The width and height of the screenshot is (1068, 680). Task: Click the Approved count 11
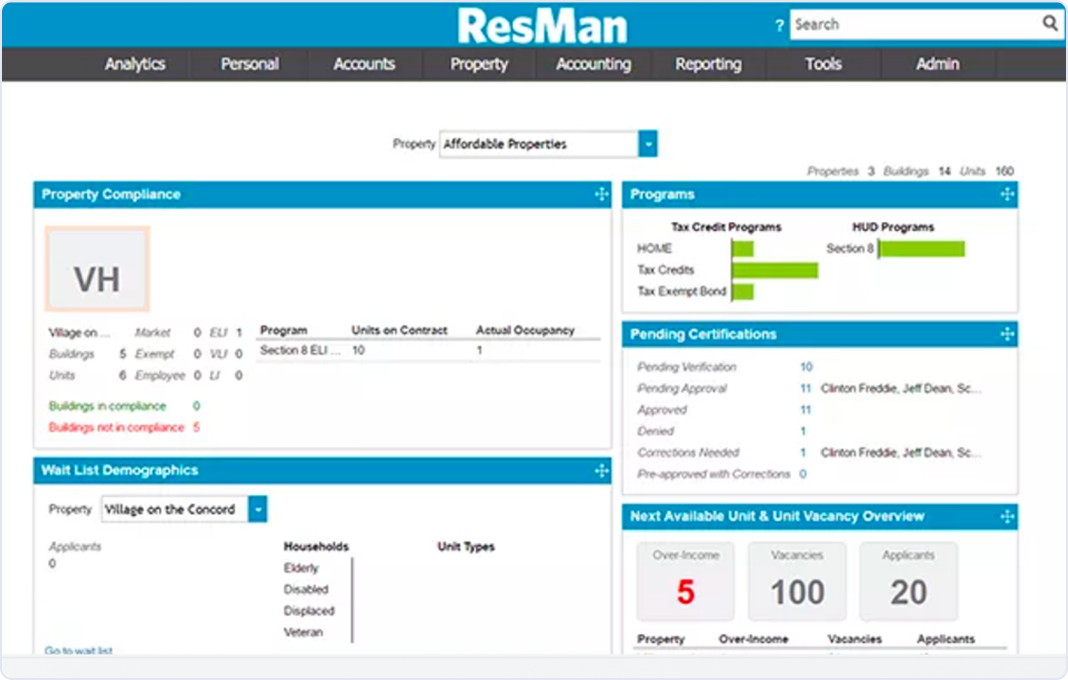pos(806,409)
